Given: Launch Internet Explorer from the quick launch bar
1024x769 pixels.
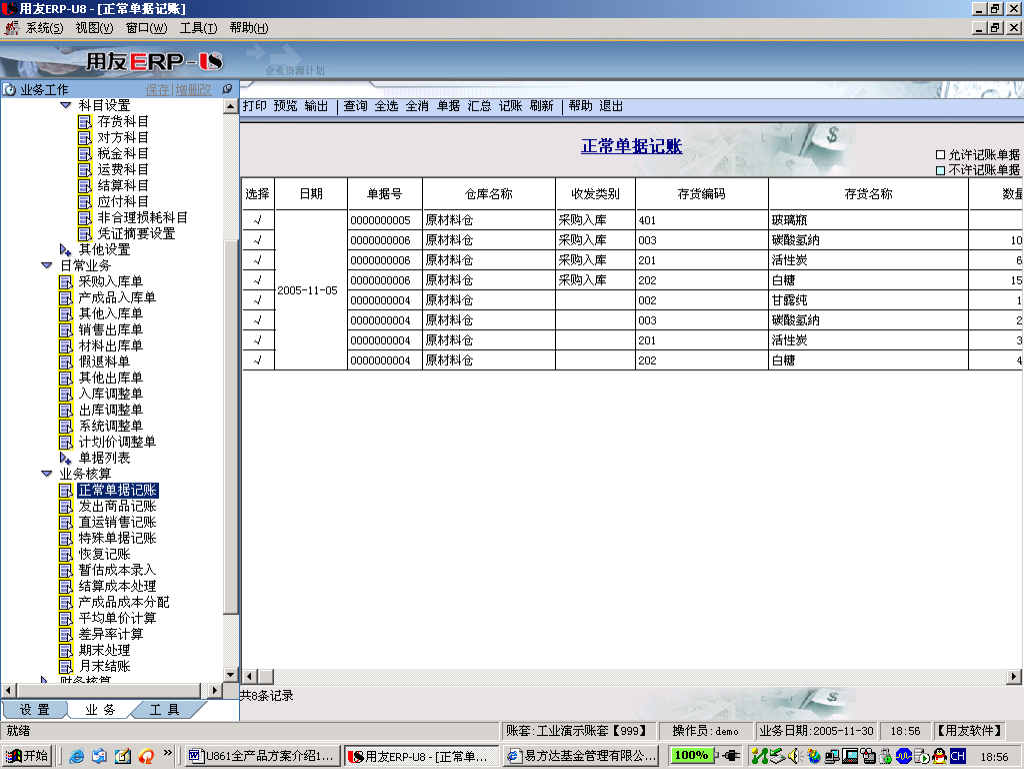Looking at the screenshot, I should [77, 755].
